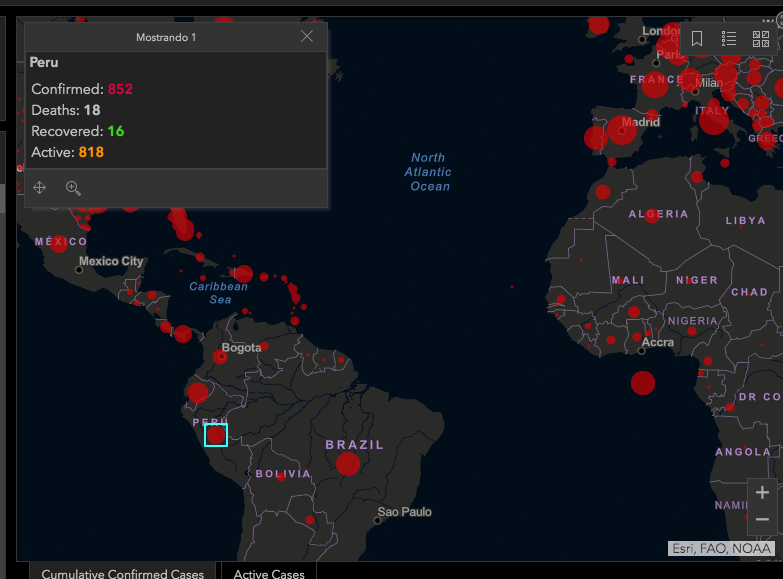Viewport: 783px width, 579px height.
Task: Click the Bogota case circle
Action: [220, 357]
